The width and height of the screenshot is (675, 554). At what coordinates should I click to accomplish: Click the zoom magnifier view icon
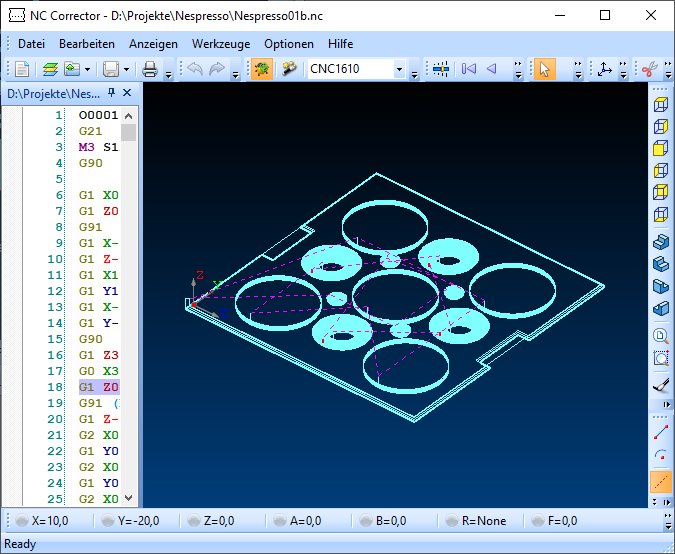(x=660, y=336)
